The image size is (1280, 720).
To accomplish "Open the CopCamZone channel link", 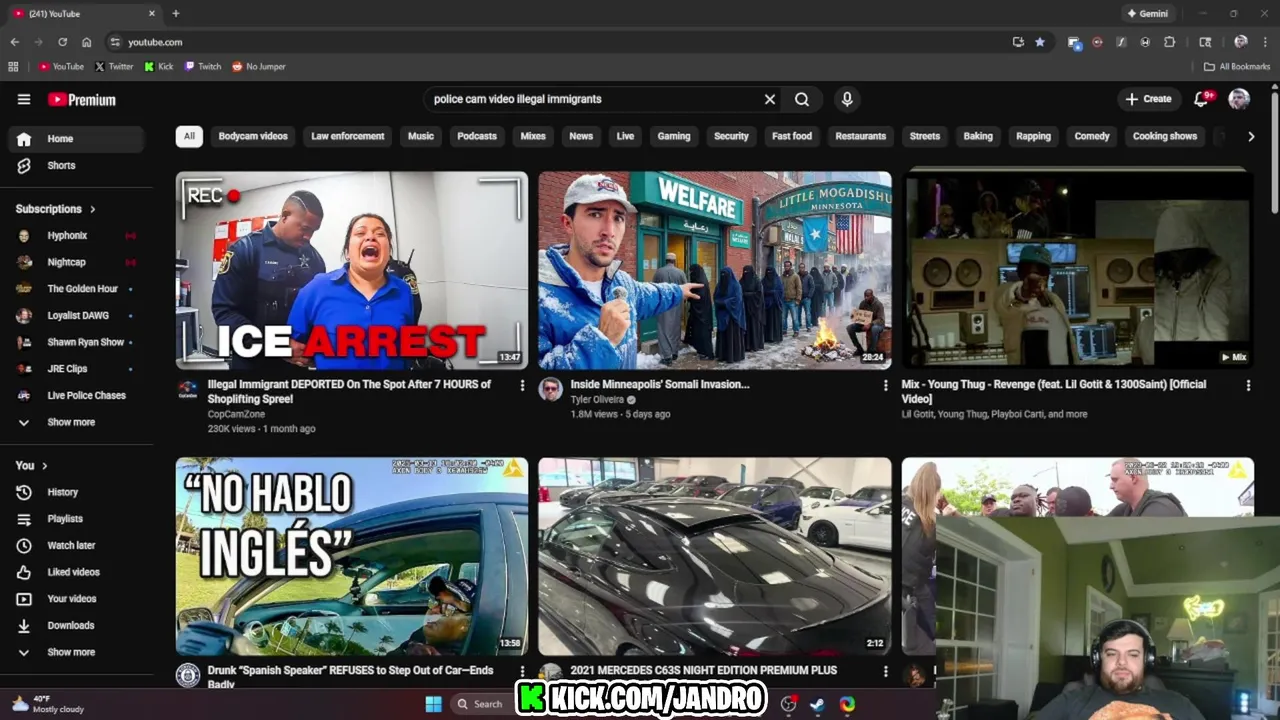I will (234, 414).
